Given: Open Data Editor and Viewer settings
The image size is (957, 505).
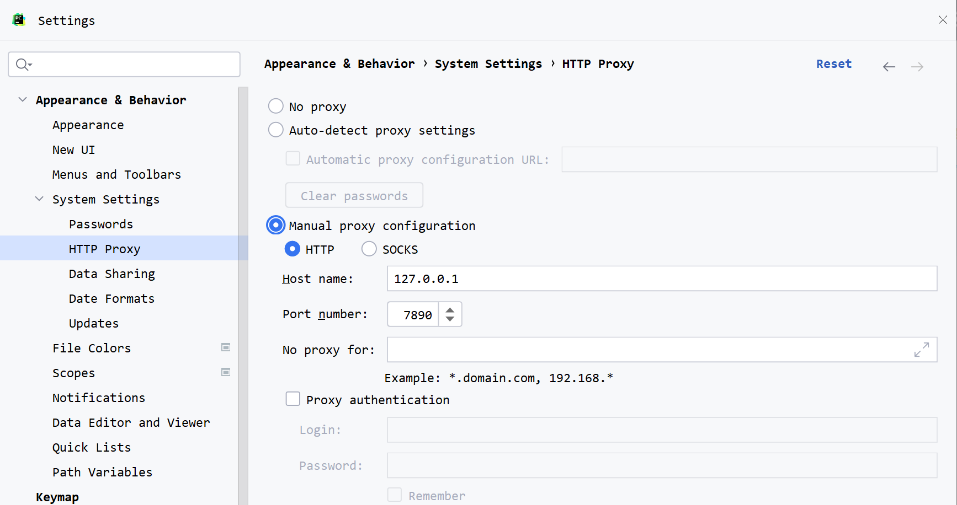Looking at the screenshot, I should point(131,422).
